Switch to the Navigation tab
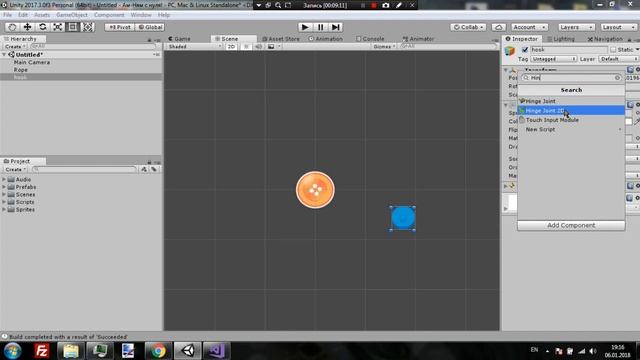Screen dimensions: 640x360 point(605,39)
